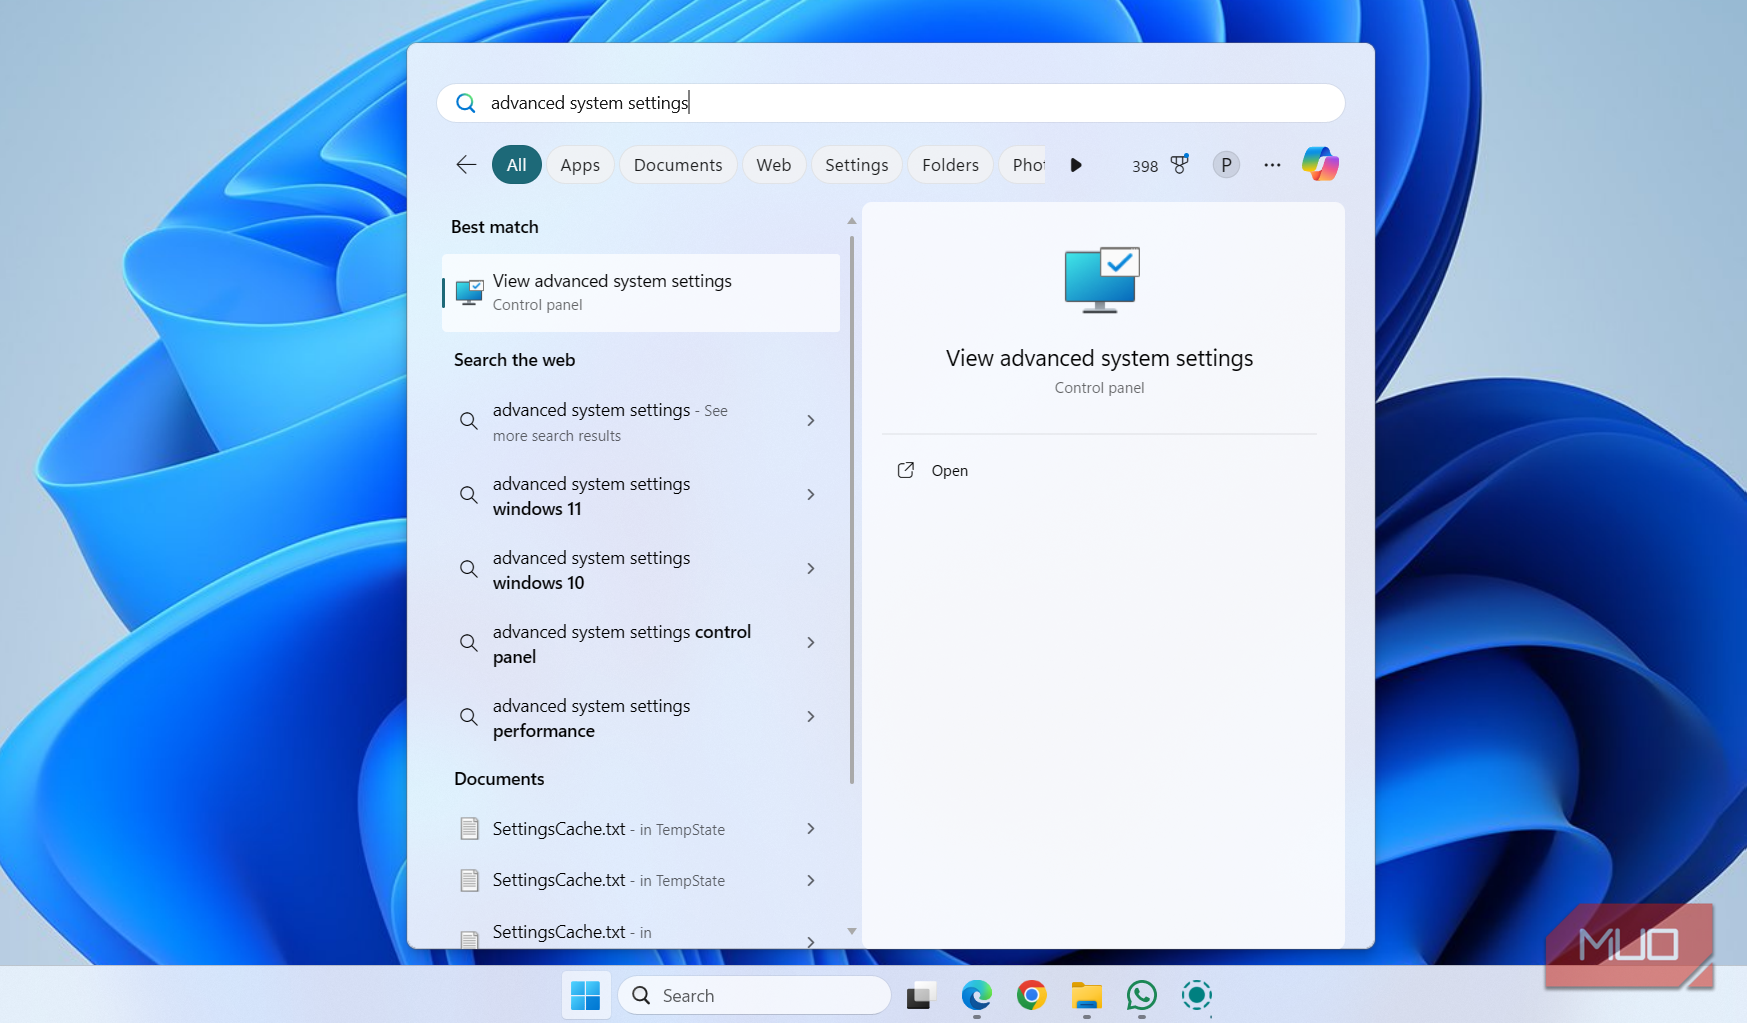The width and height of the screenshot is (1747, 1023).
Task: Open the teal circular app on taskbar
Action: [1196, 995]
